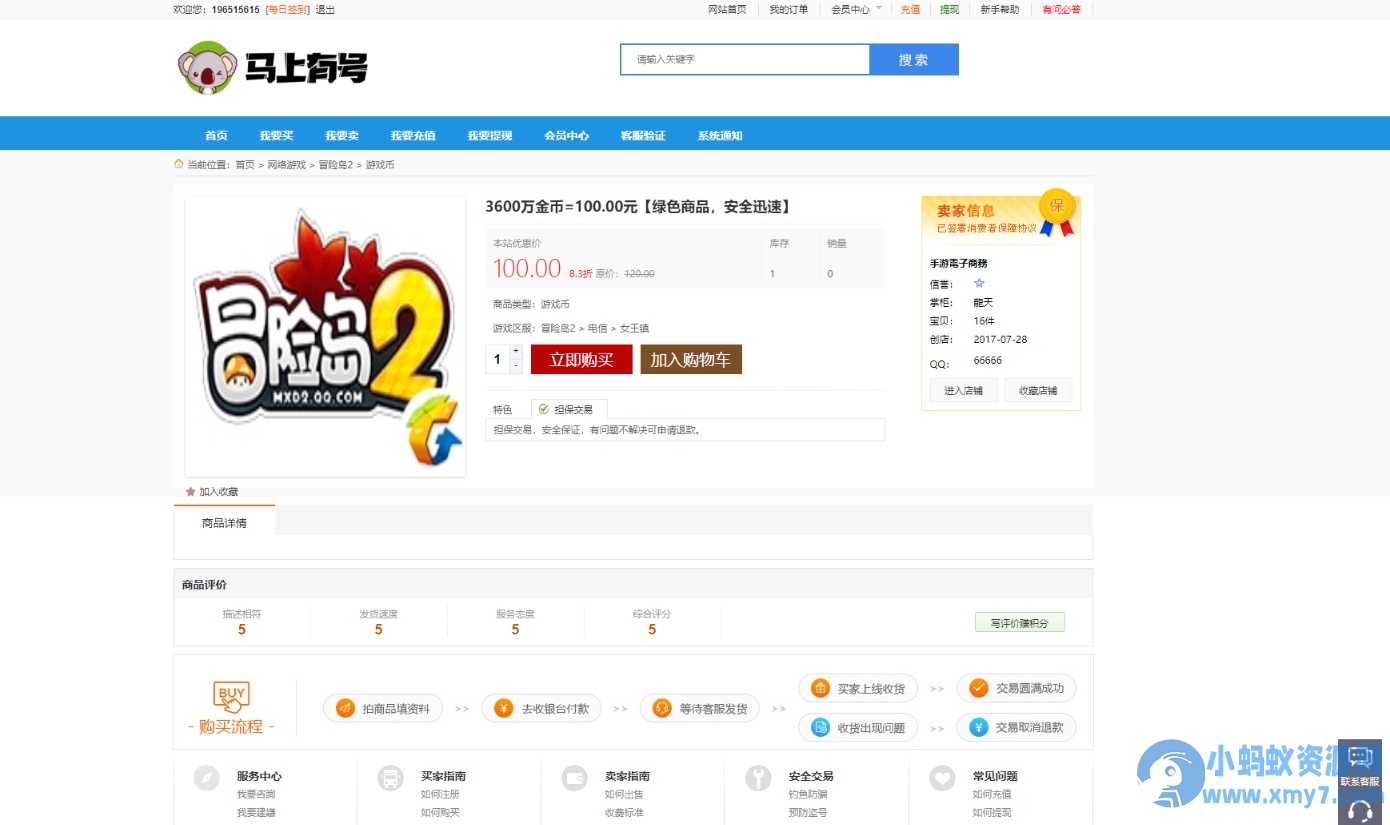Increase quantity with the plus stepper
Screen dimensions: 1390x825
coord(516,352)
